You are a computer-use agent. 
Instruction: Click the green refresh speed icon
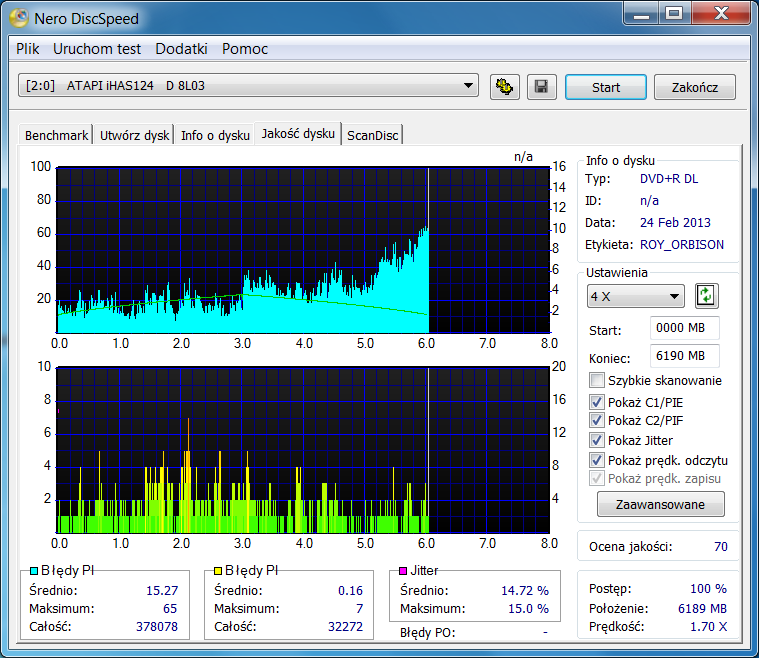(x=706, y=296)
